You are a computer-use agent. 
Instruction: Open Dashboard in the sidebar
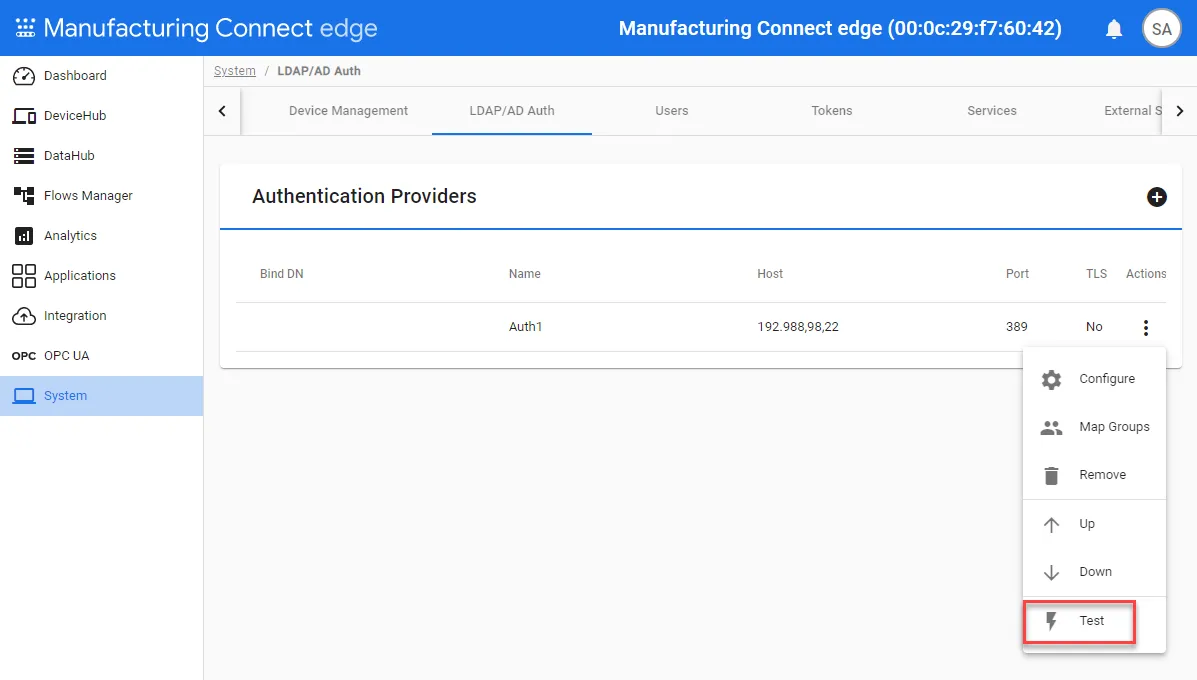point(102,76)
